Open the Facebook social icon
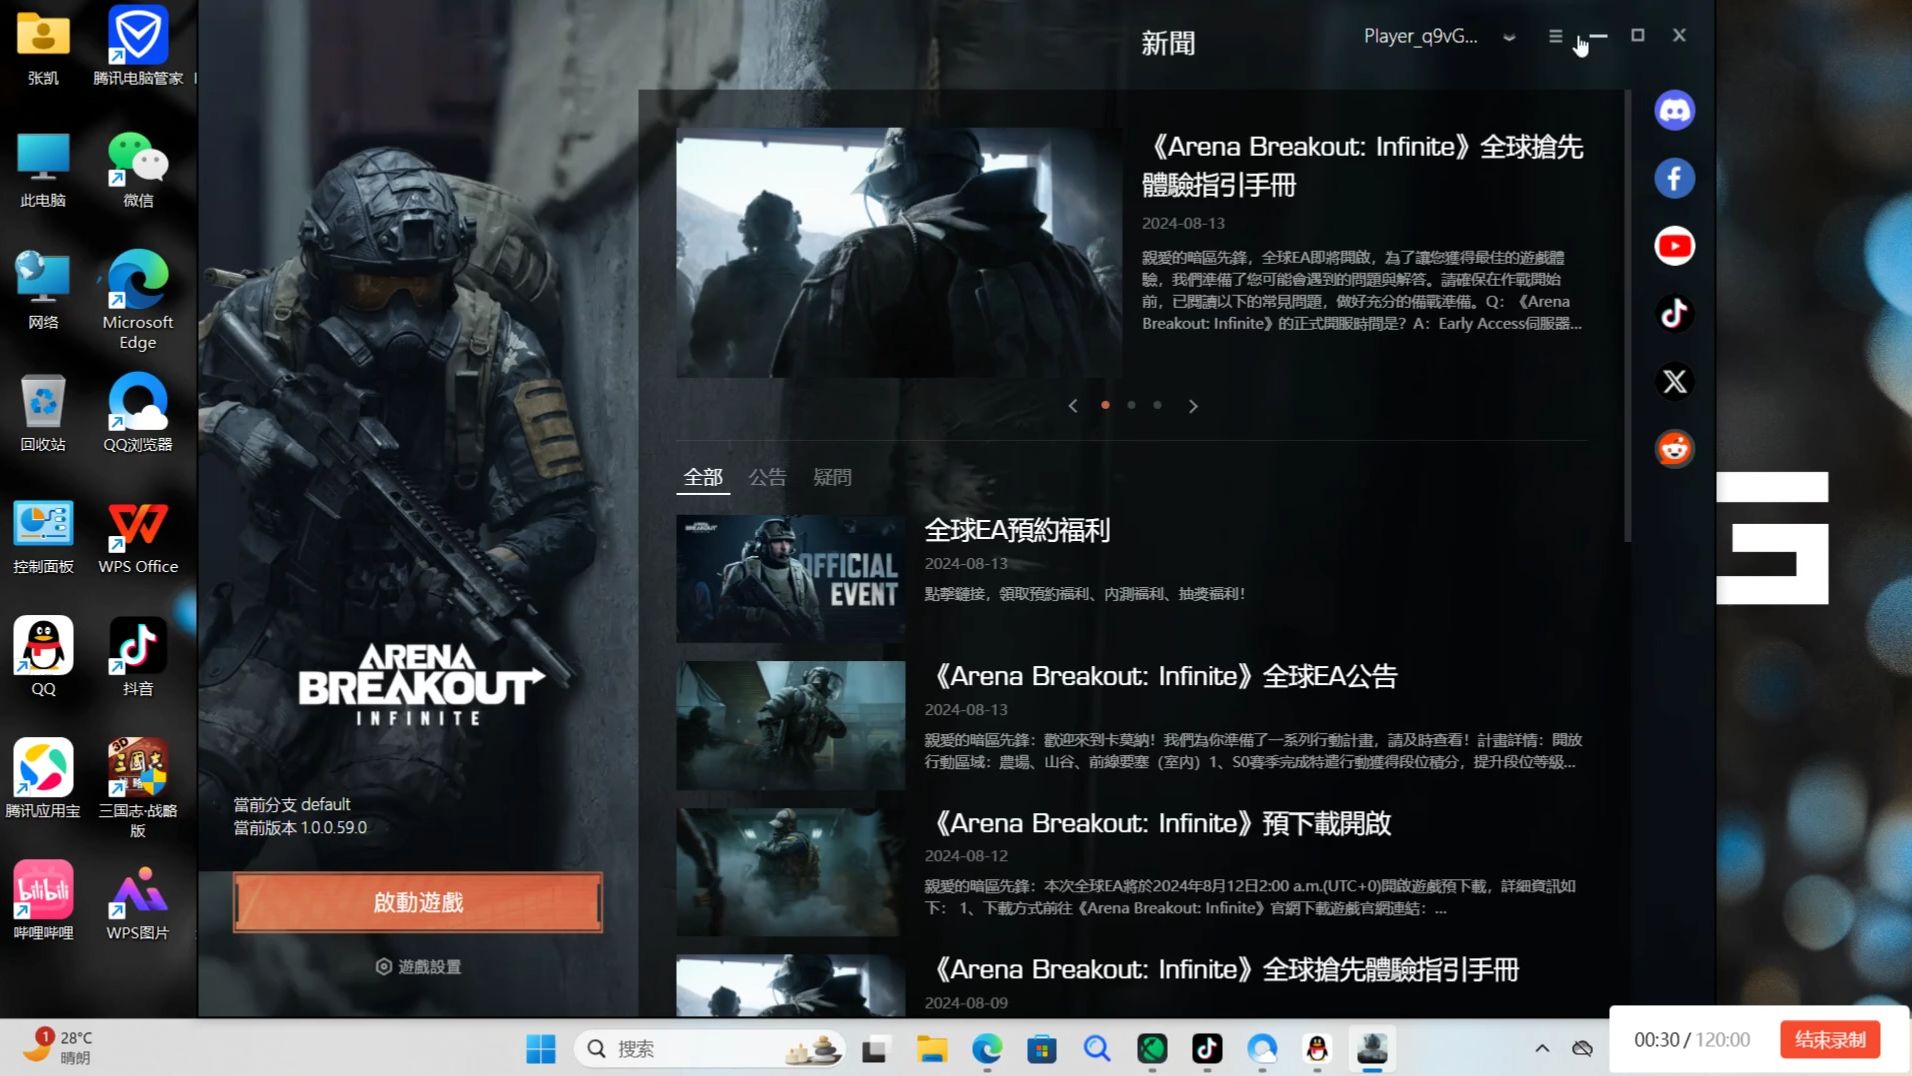The height and width of the screenshot is (1076, 1912). (1674, 178)
